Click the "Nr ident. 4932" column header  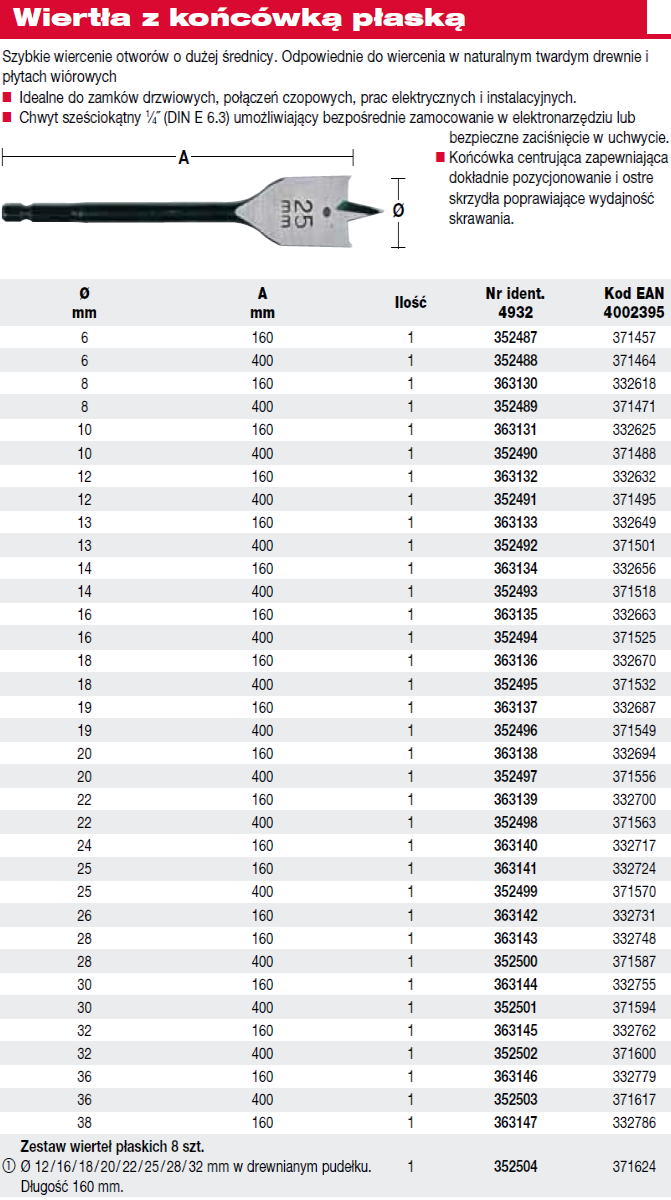[514, 302]
